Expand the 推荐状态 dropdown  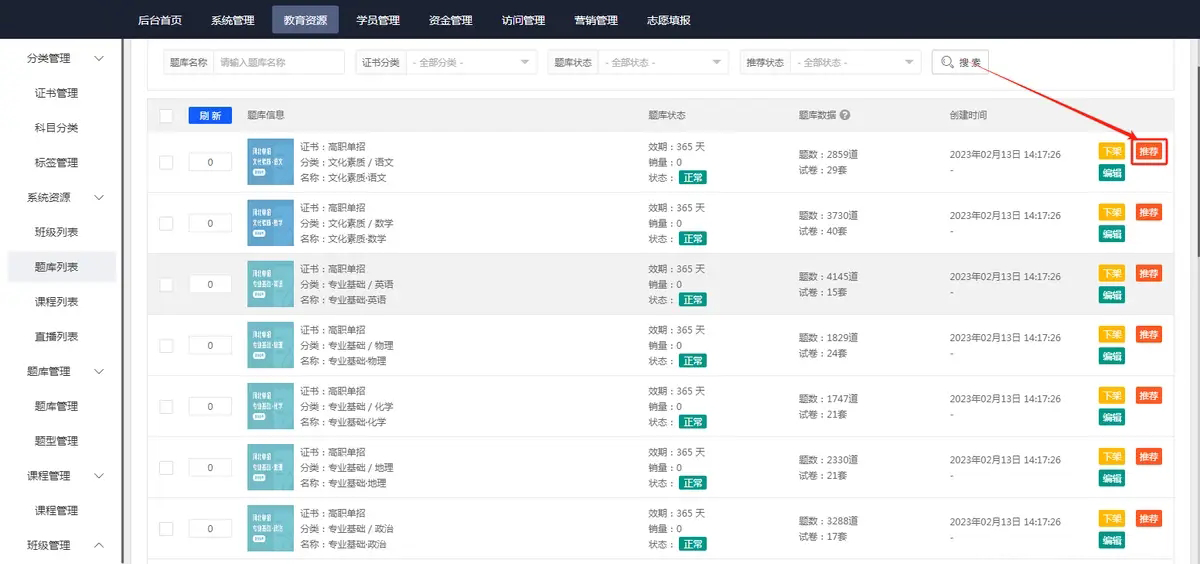coord(855,62)
